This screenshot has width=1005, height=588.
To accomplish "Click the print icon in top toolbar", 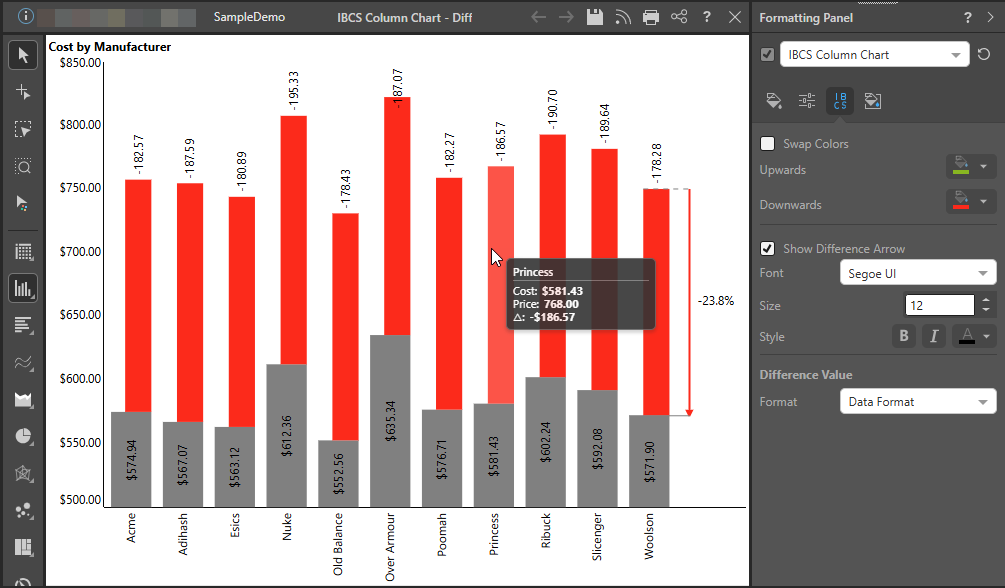I will coord(651,17).
